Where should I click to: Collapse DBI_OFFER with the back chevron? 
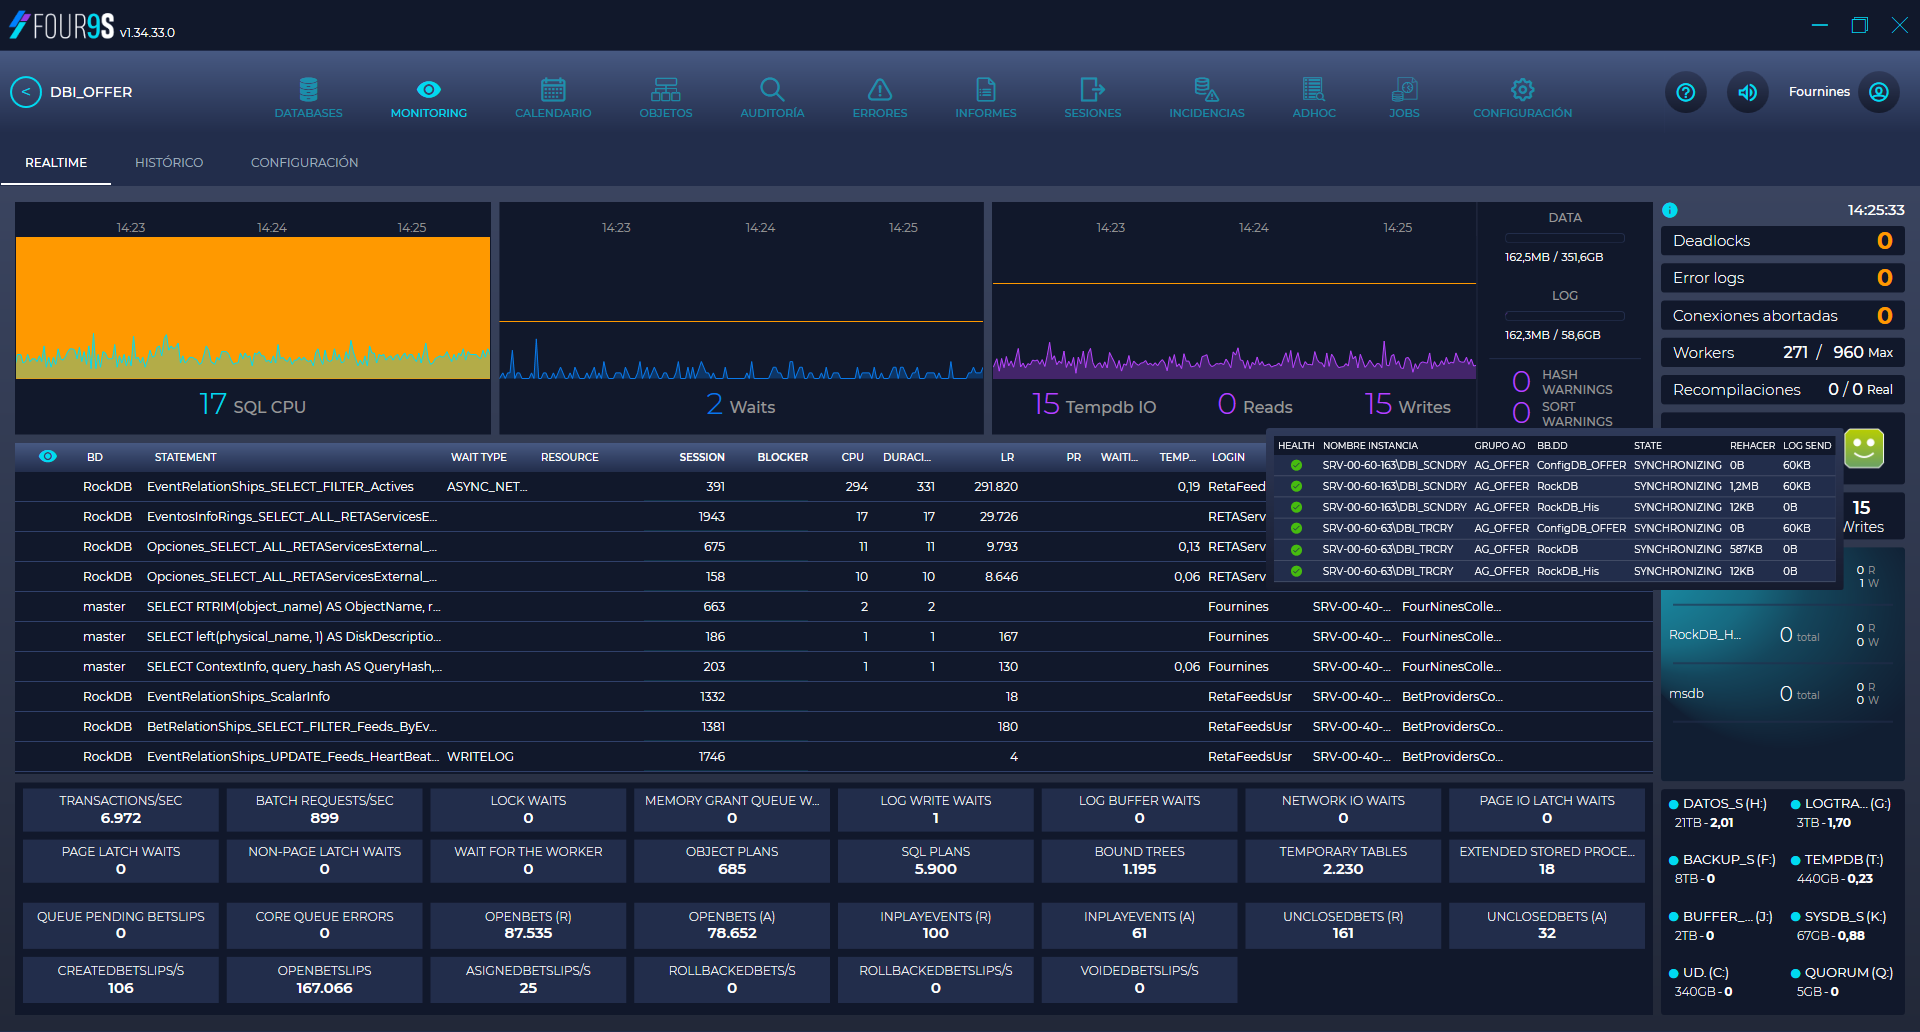(25, 91)
